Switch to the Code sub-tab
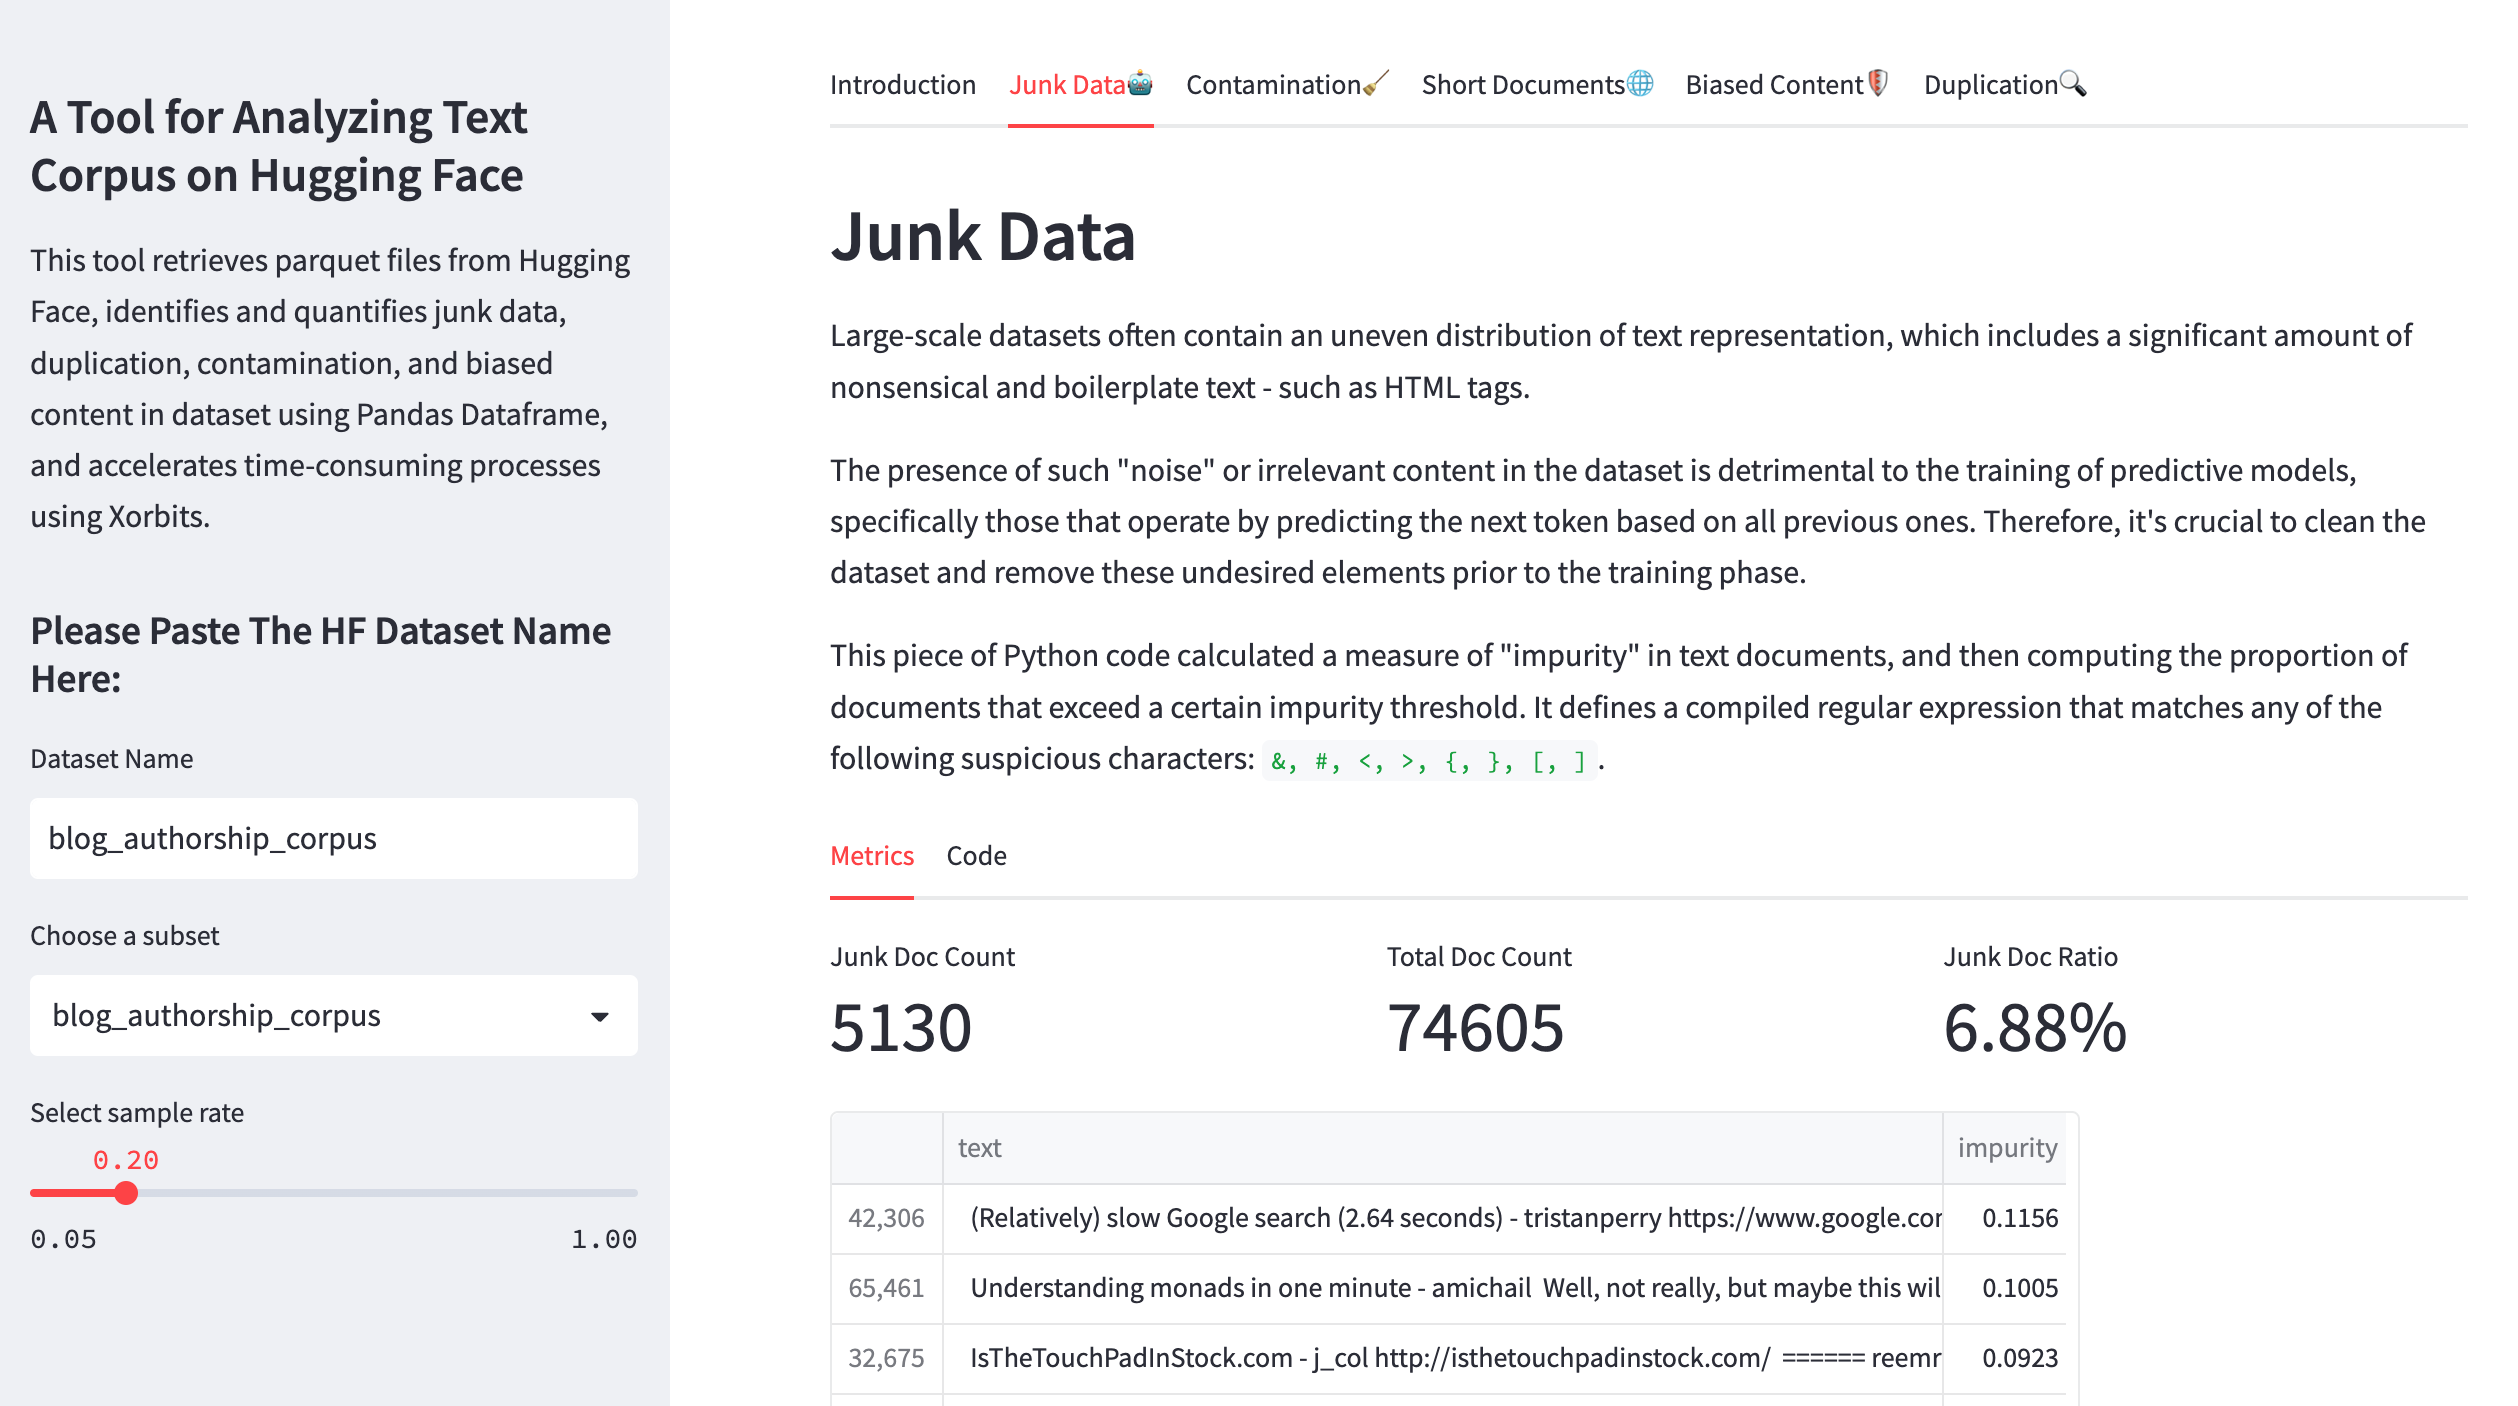Screen dimensions: 2518x1406 976,856
